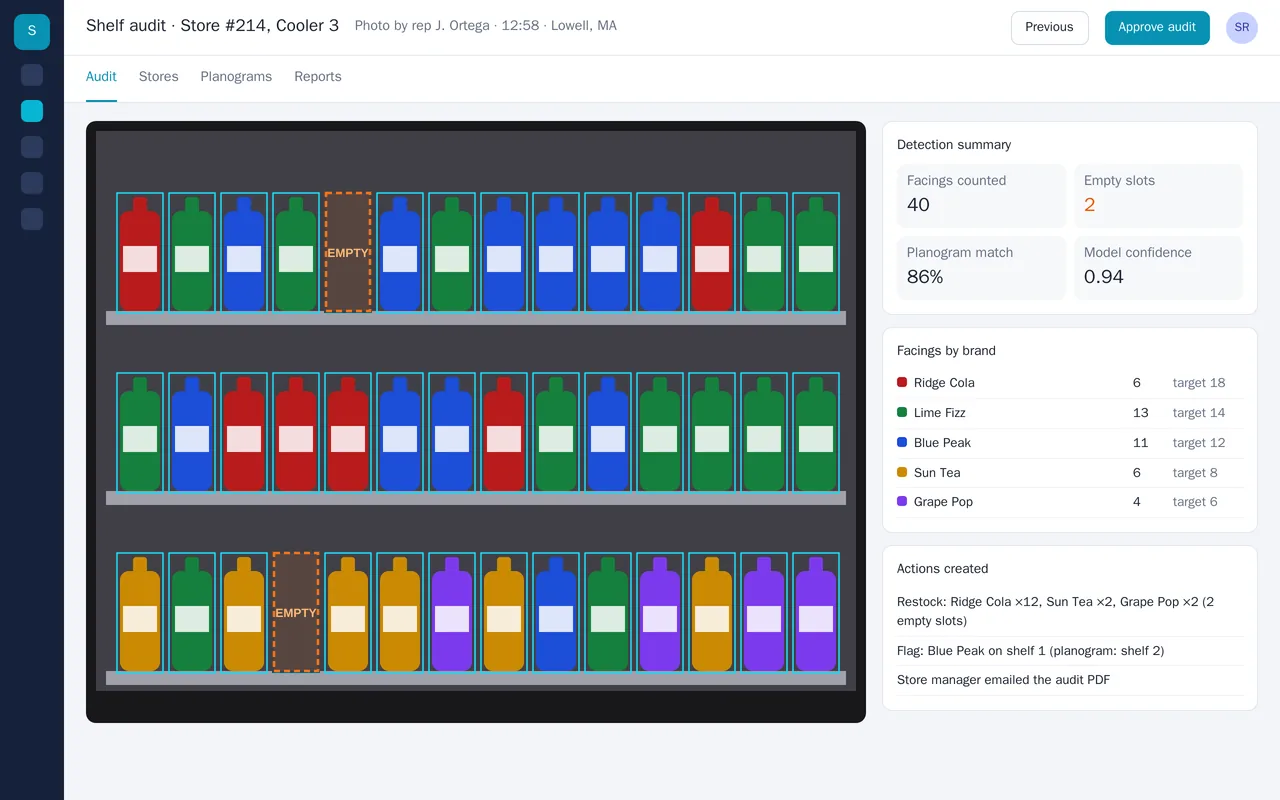1280x800 pixels.
Task: Switch to the Audit tab
Action: [x=101, y=77]
